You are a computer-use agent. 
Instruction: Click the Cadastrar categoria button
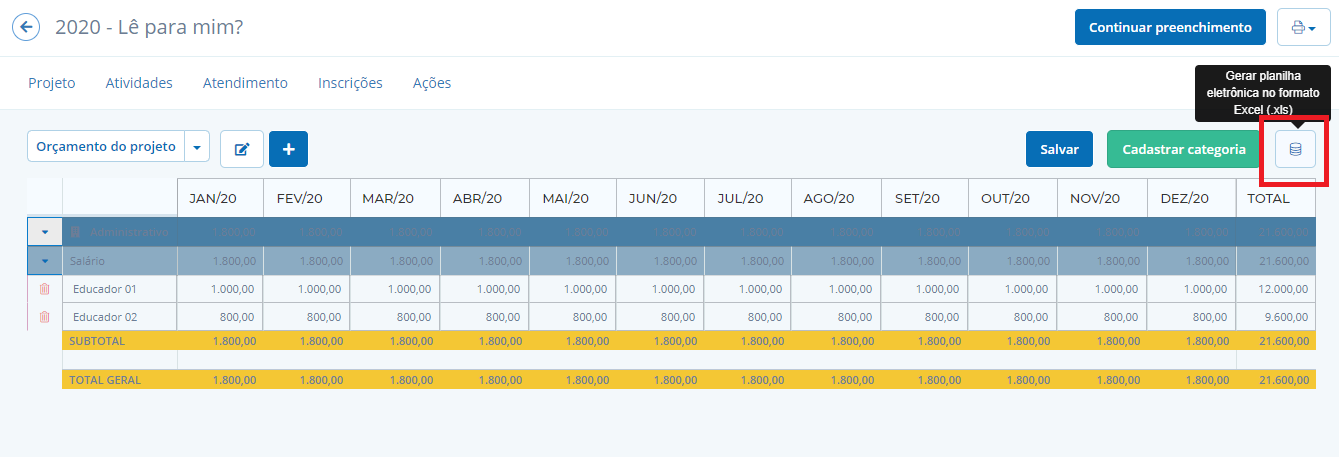coord(1183,149)
